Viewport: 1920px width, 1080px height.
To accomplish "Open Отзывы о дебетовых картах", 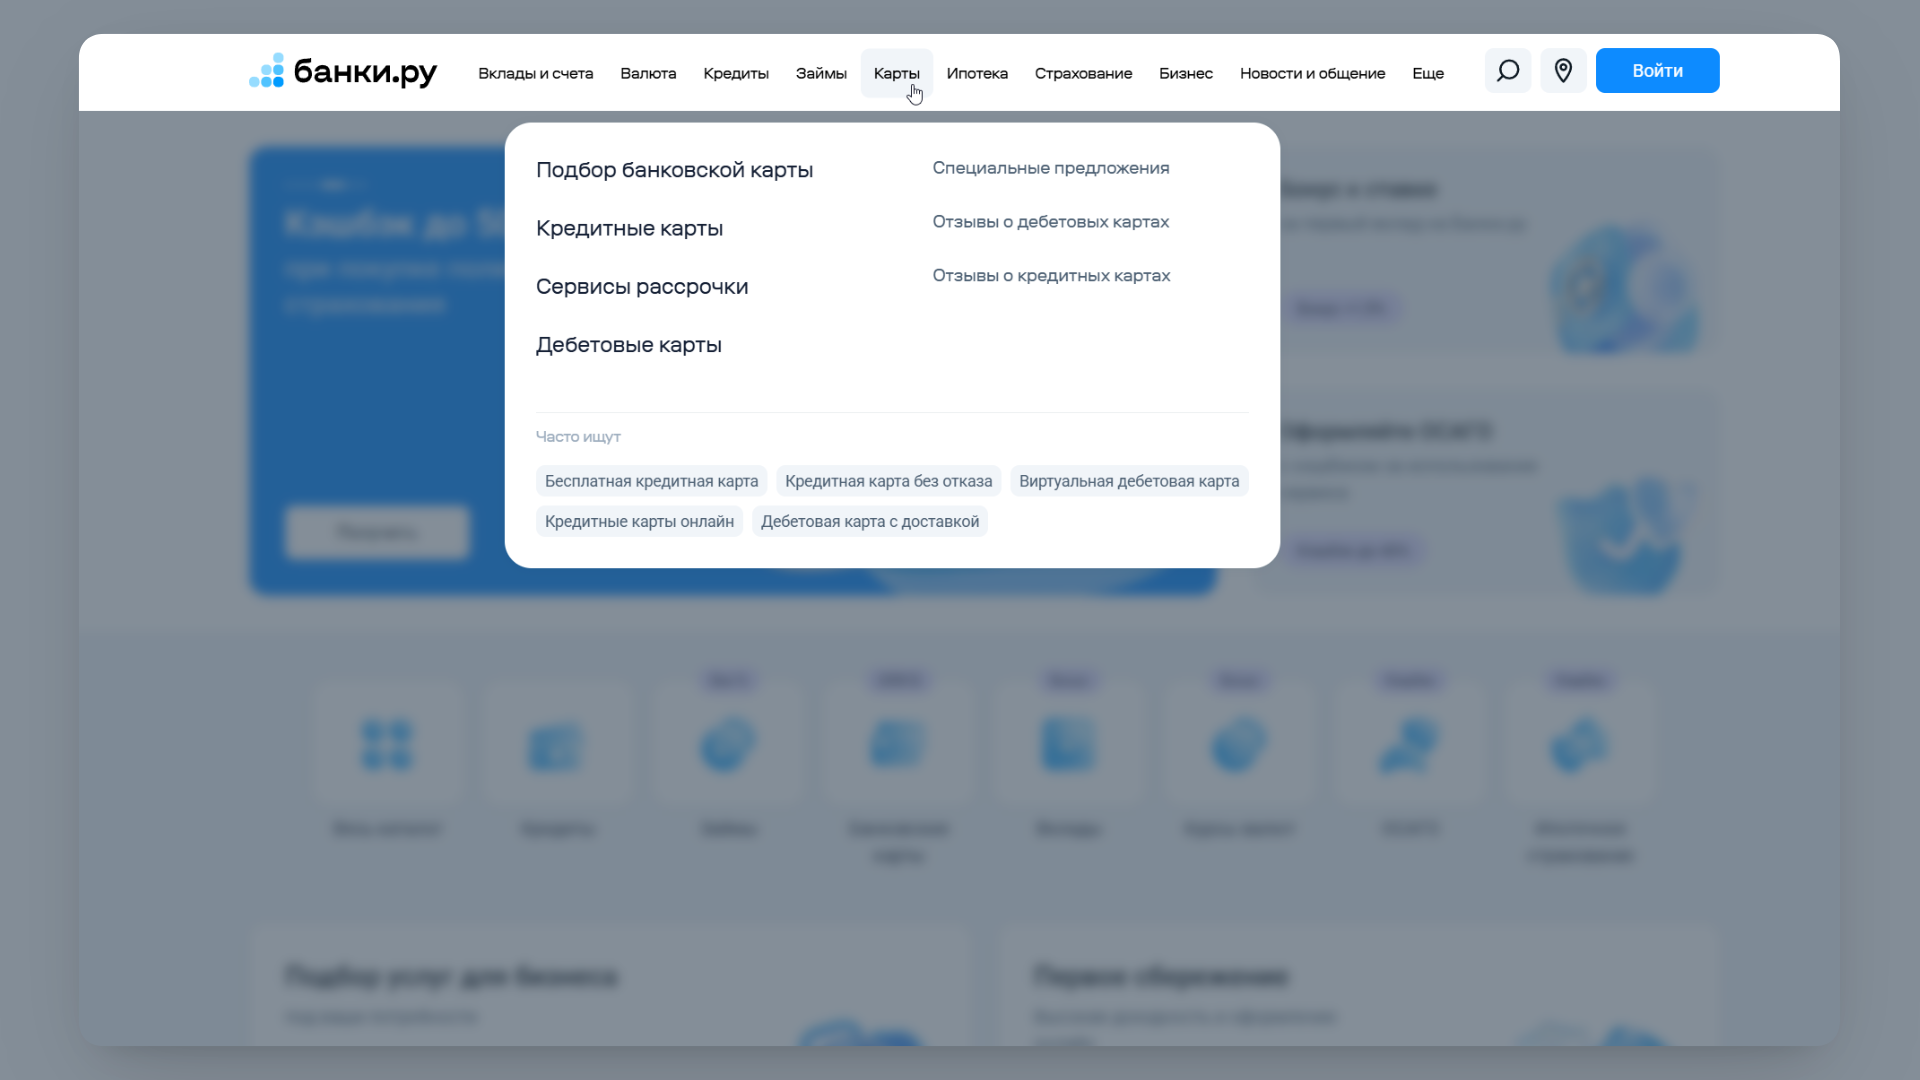I will (1050, 222).
